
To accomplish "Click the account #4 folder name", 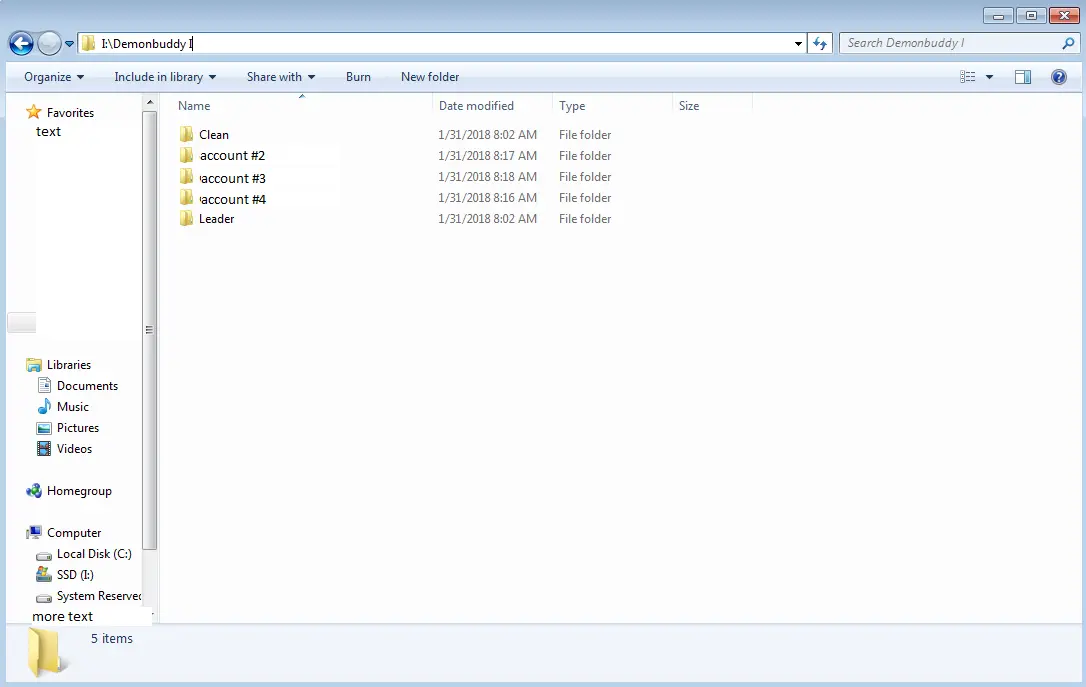I will point(233,199).
